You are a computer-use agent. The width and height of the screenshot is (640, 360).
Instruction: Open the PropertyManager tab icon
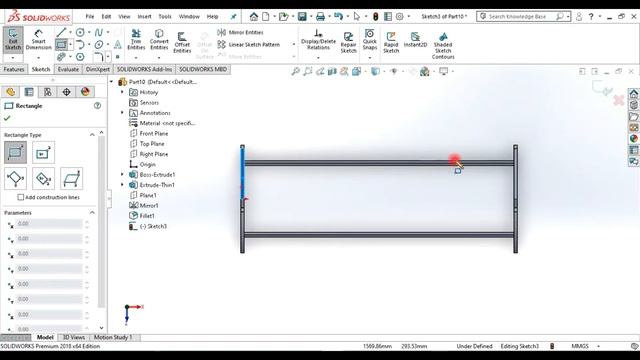pos(29,92)
